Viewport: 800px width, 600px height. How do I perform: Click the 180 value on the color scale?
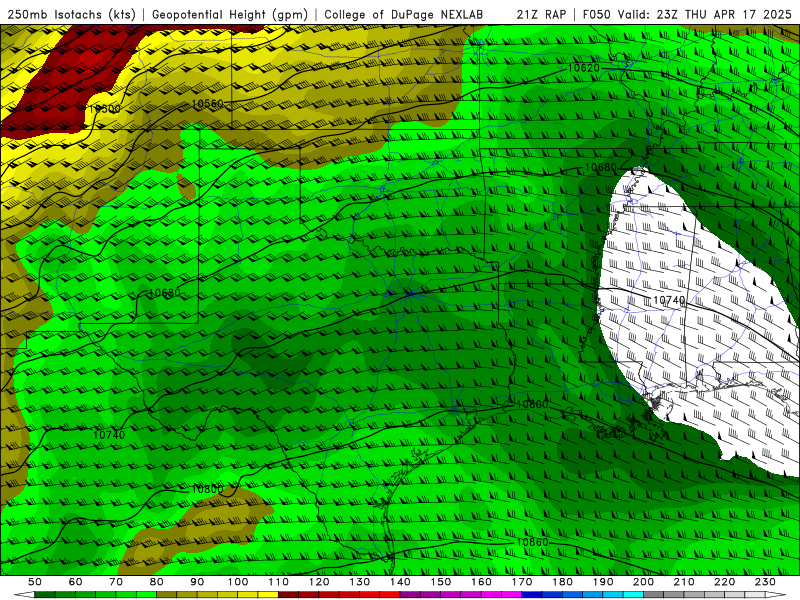(562, 582)
